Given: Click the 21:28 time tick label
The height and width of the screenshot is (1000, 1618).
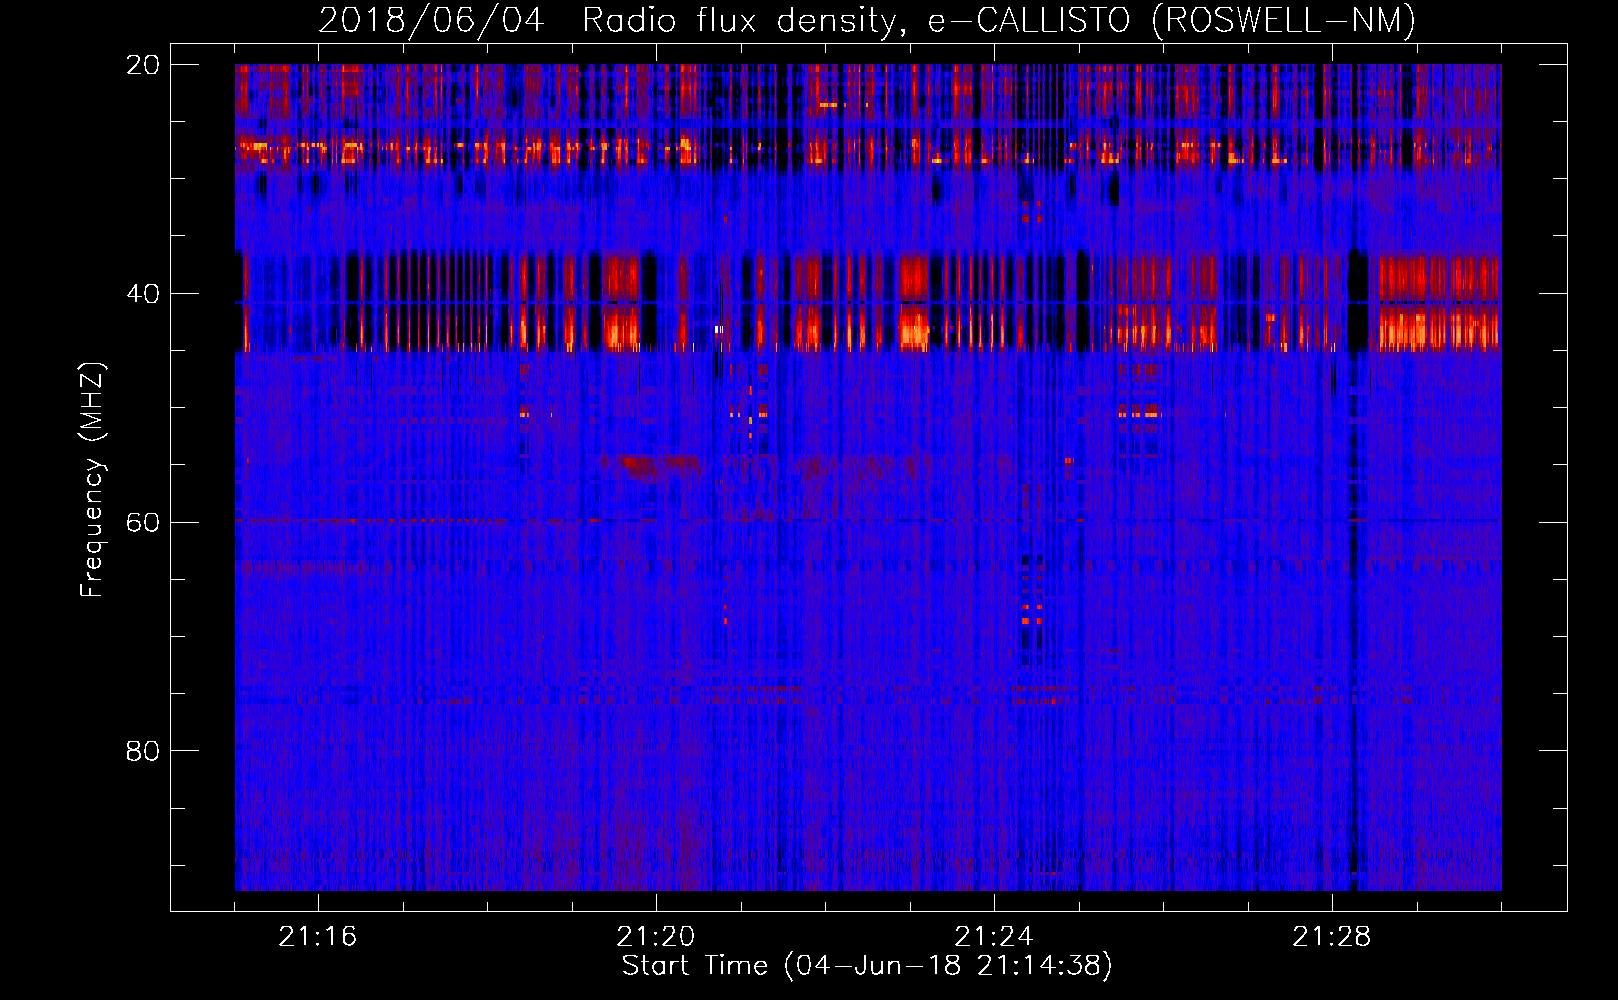Looking at the screenshot, I should 1332,936.
